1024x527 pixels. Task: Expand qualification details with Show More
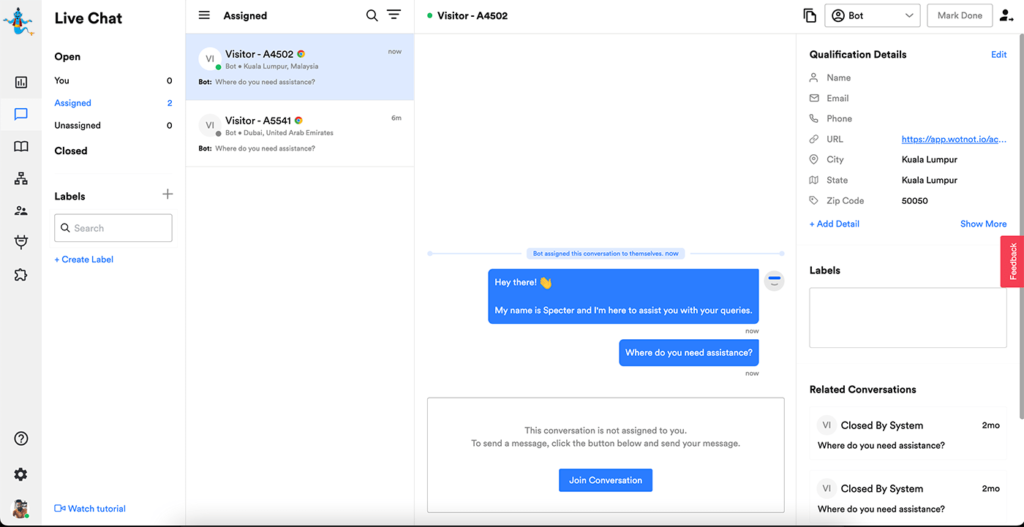pos(982,224)
